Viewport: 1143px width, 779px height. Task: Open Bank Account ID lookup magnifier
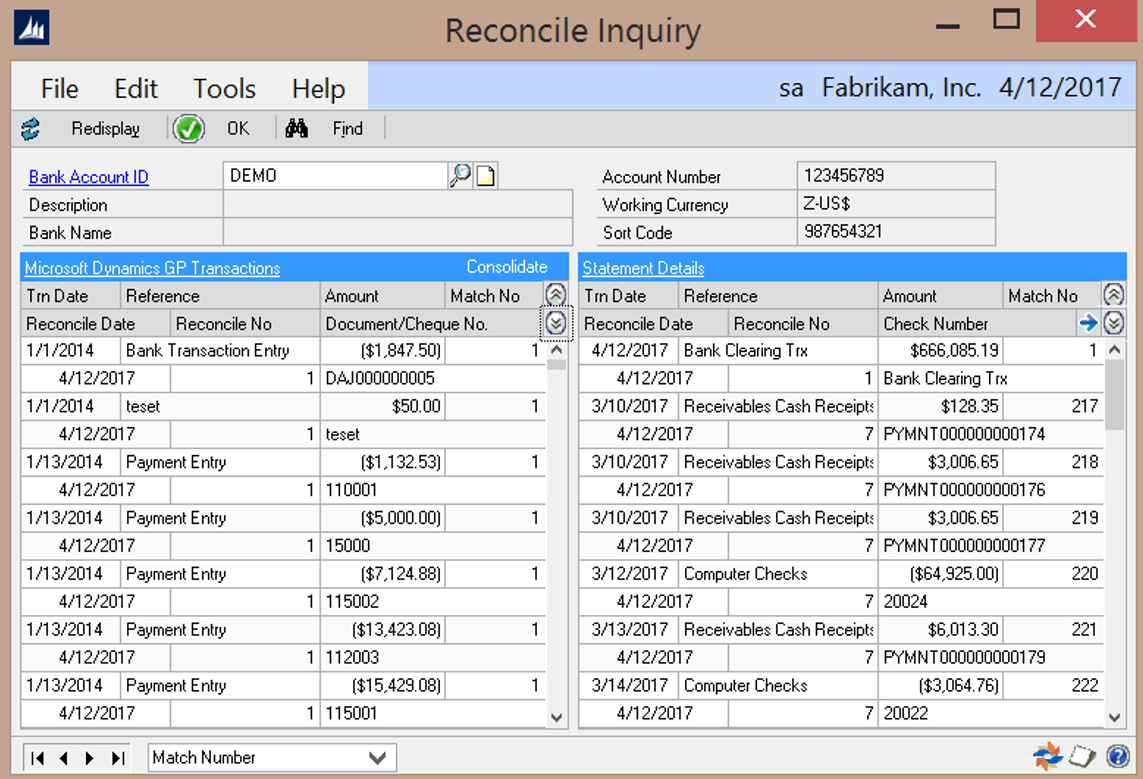(x=460, y=176)
